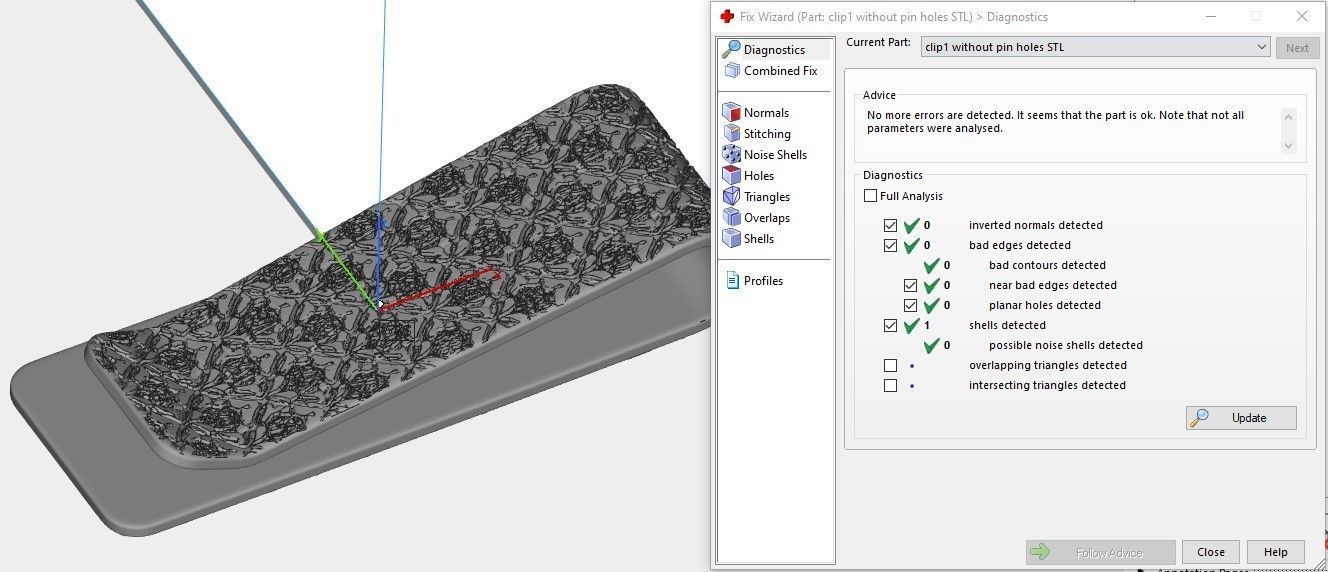Enable intersecting triangles detected checkbox
The width and height of the screenshot is (1328, 572).
pyautogui.click(x=890, y=385)
